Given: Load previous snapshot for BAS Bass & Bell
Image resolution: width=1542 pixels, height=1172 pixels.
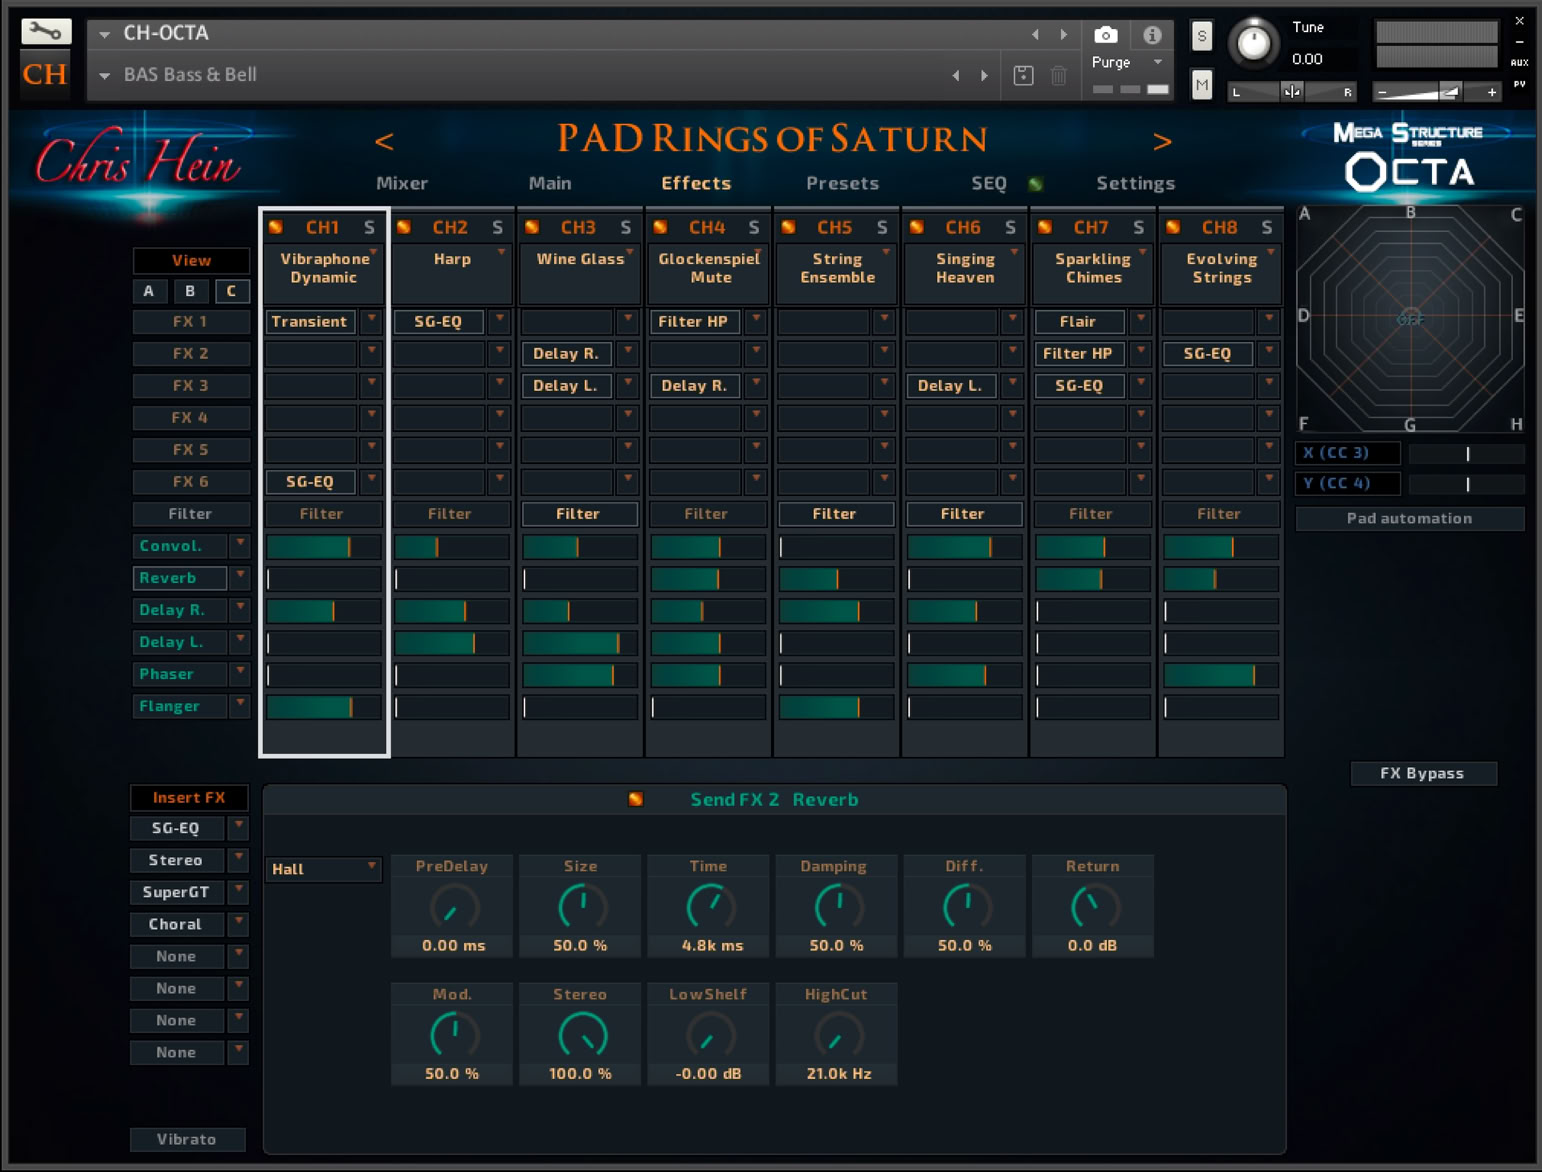Looking at the screenshot, I should 956,75.
